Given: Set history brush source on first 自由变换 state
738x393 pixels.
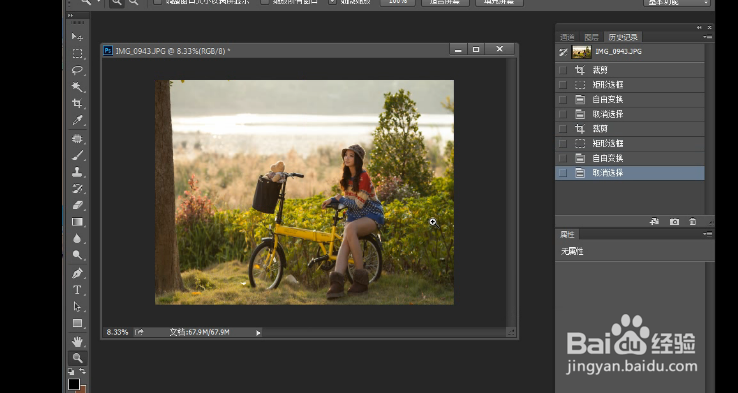Looking at the screenshot, I should click(562, 99).
